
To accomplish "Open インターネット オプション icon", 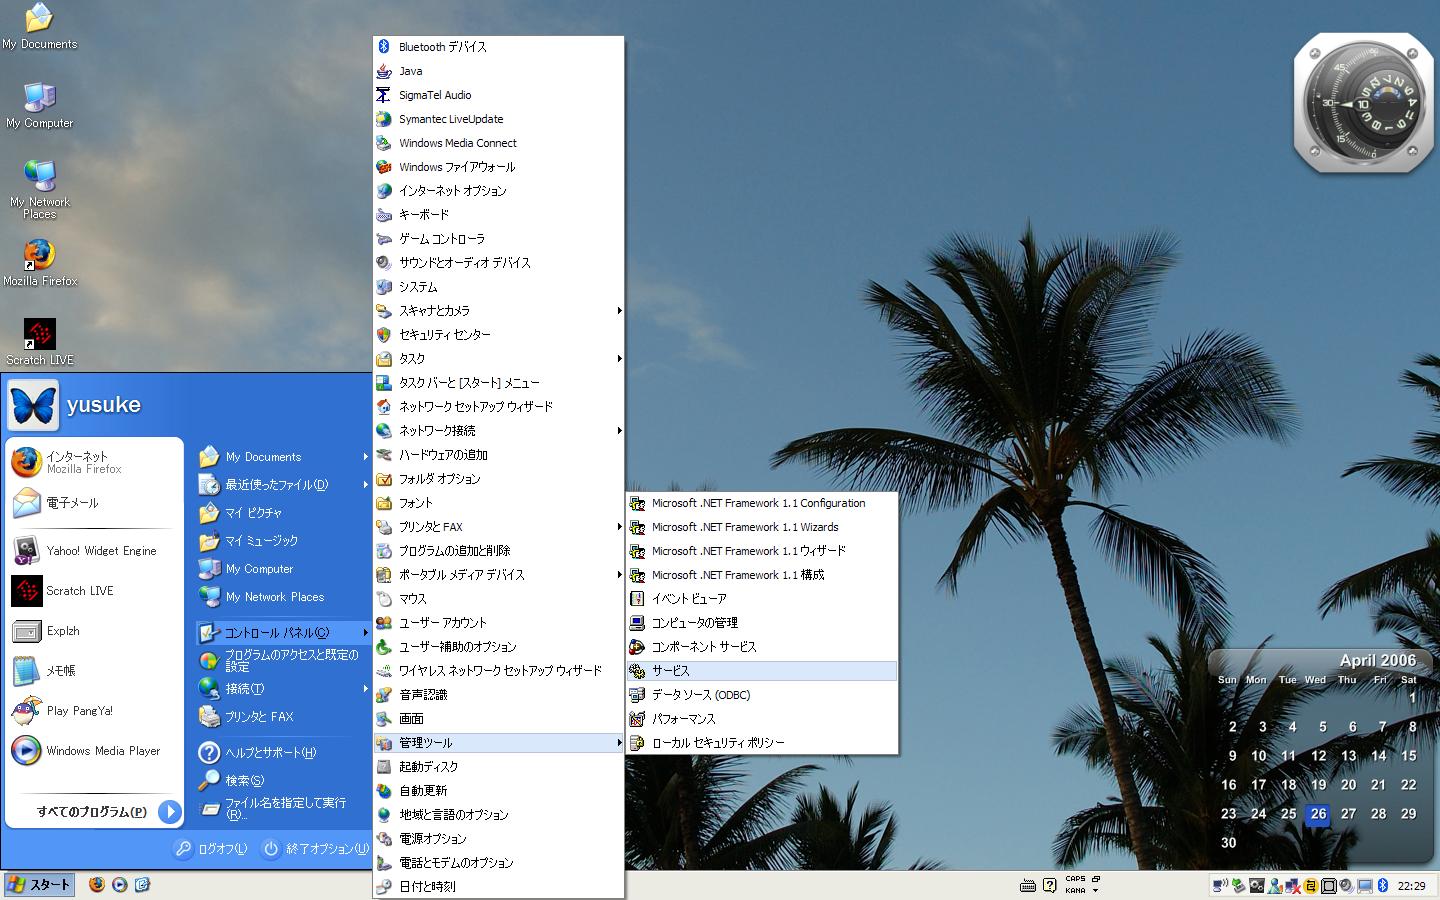I will coord(383,191).
